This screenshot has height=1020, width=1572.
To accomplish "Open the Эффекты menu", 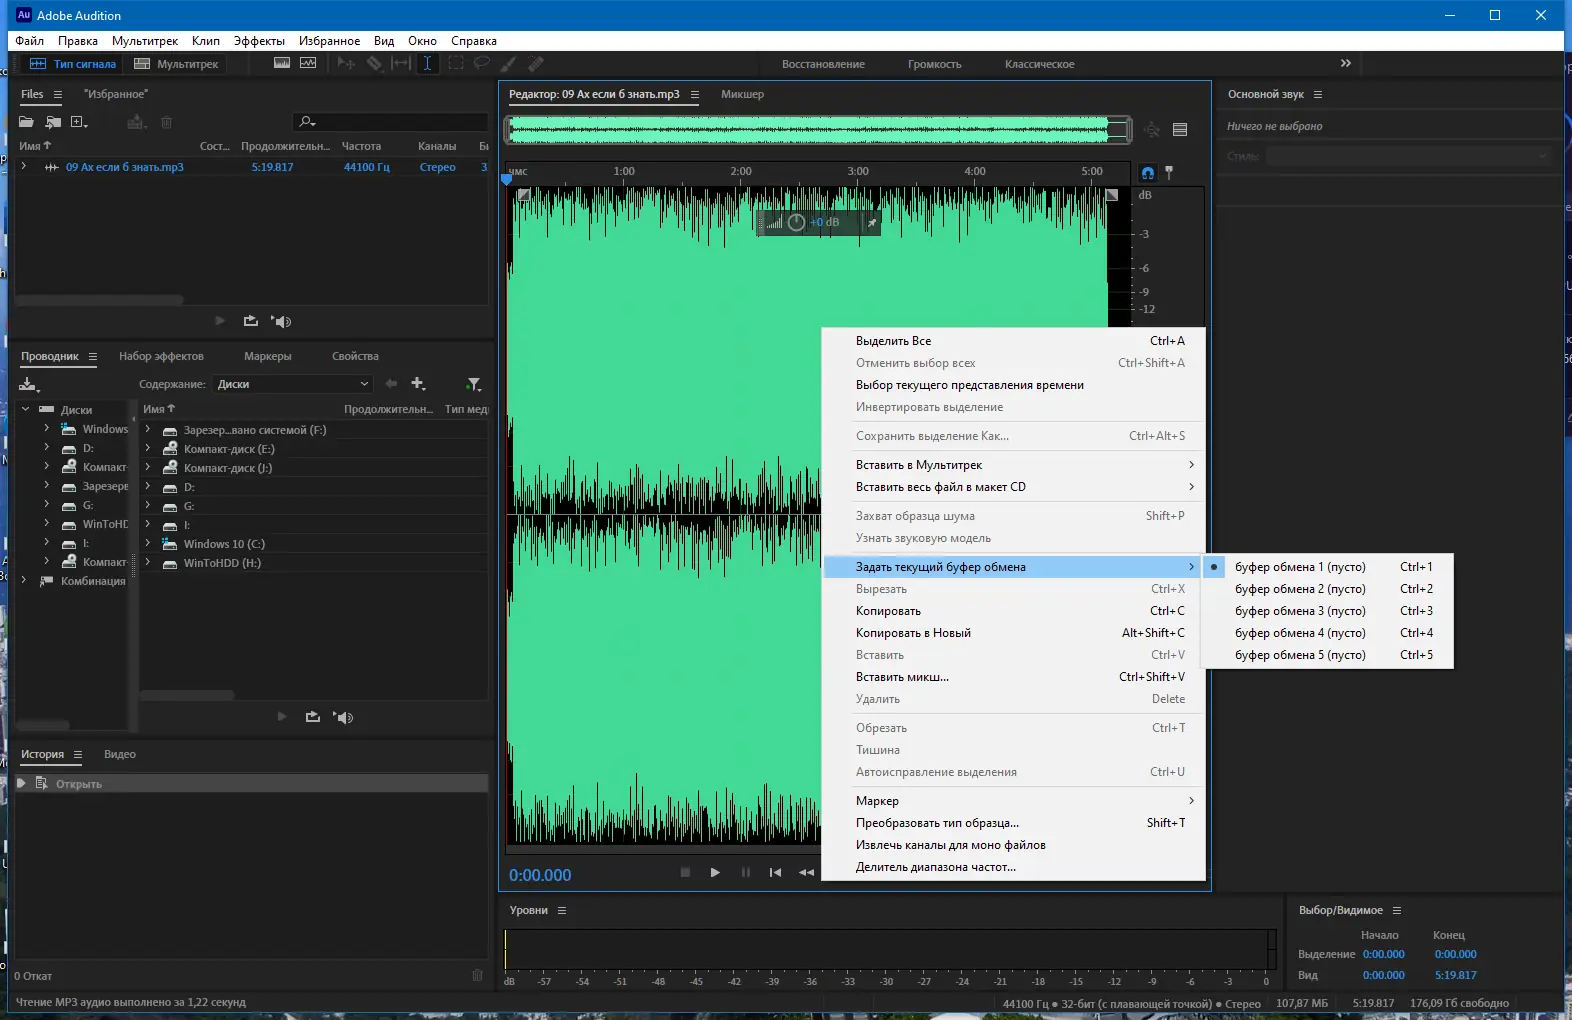I will point(259,41).
